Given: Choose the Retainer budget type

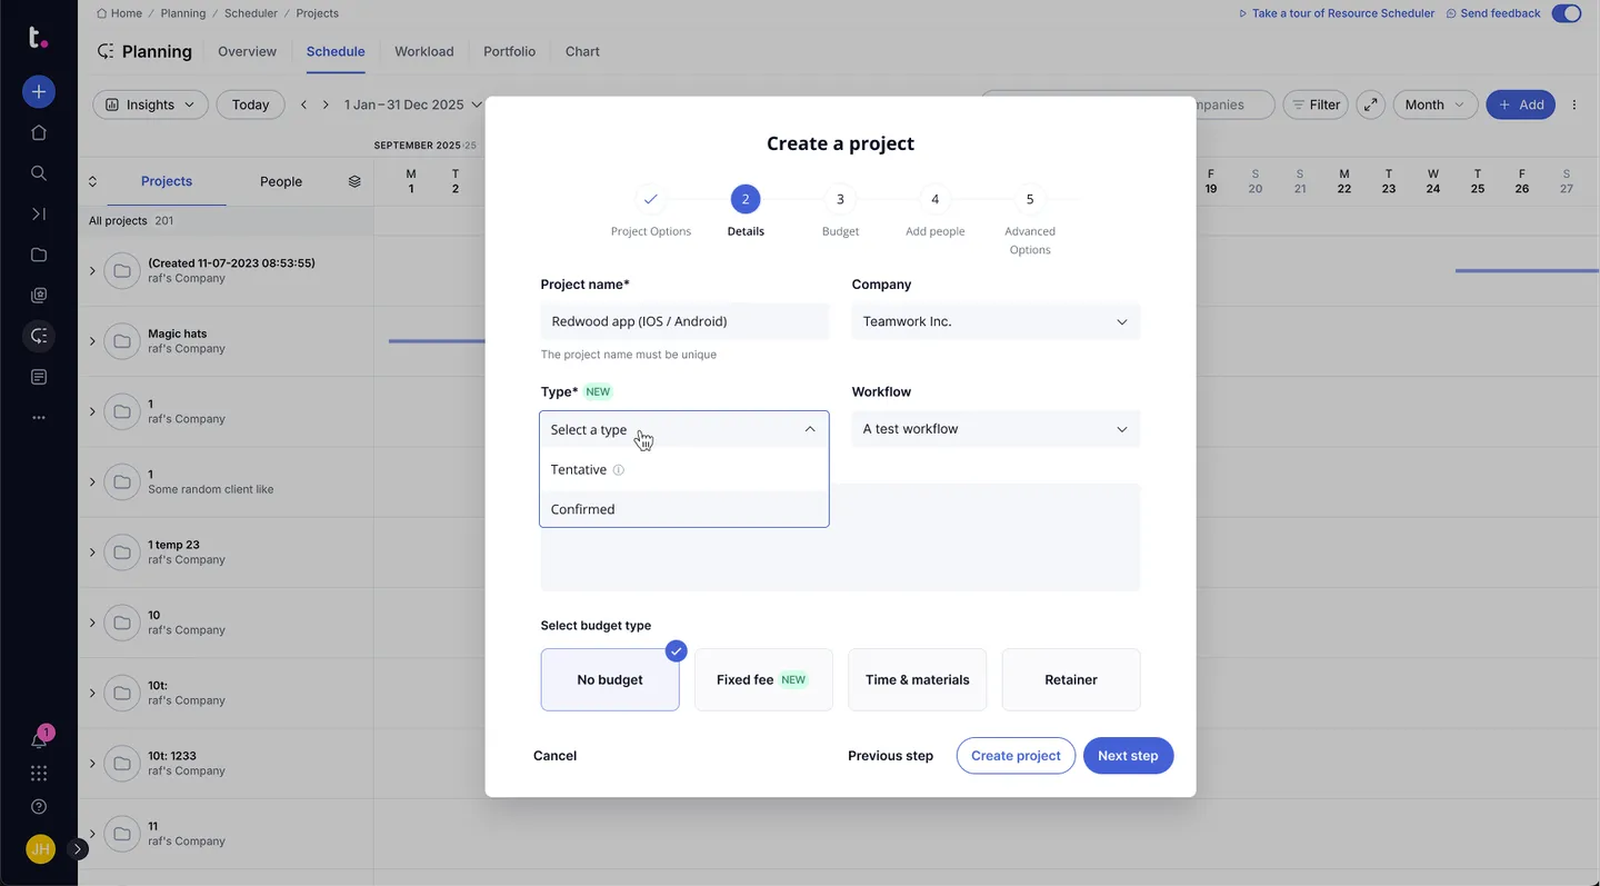Looking at the screenshot, I should (1070, 680).
